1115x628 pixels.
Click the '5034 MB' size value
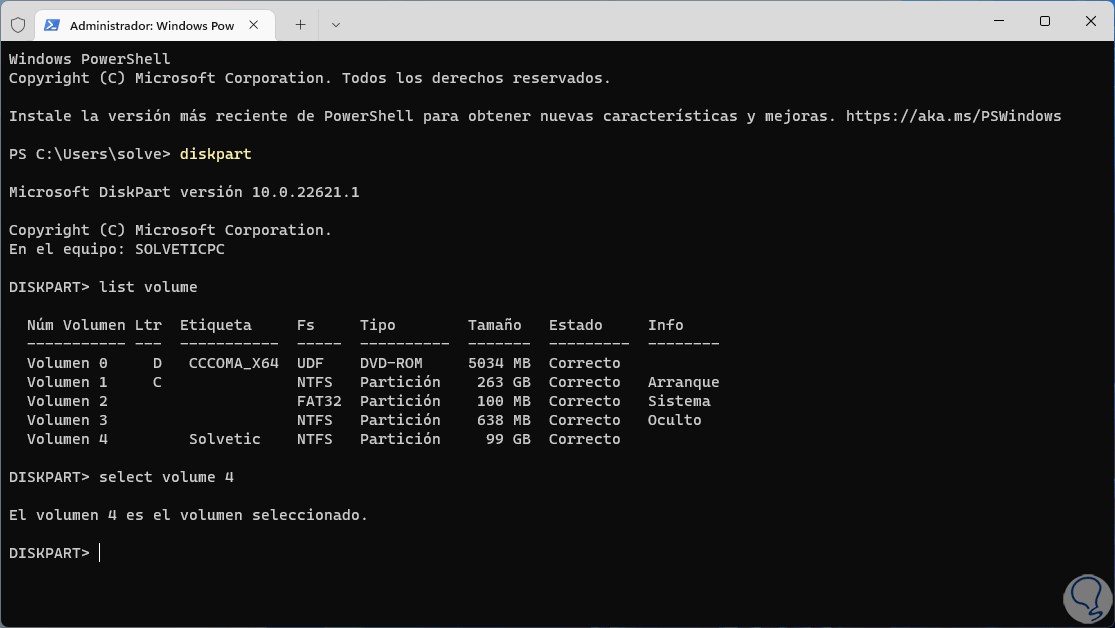[499, 363]
